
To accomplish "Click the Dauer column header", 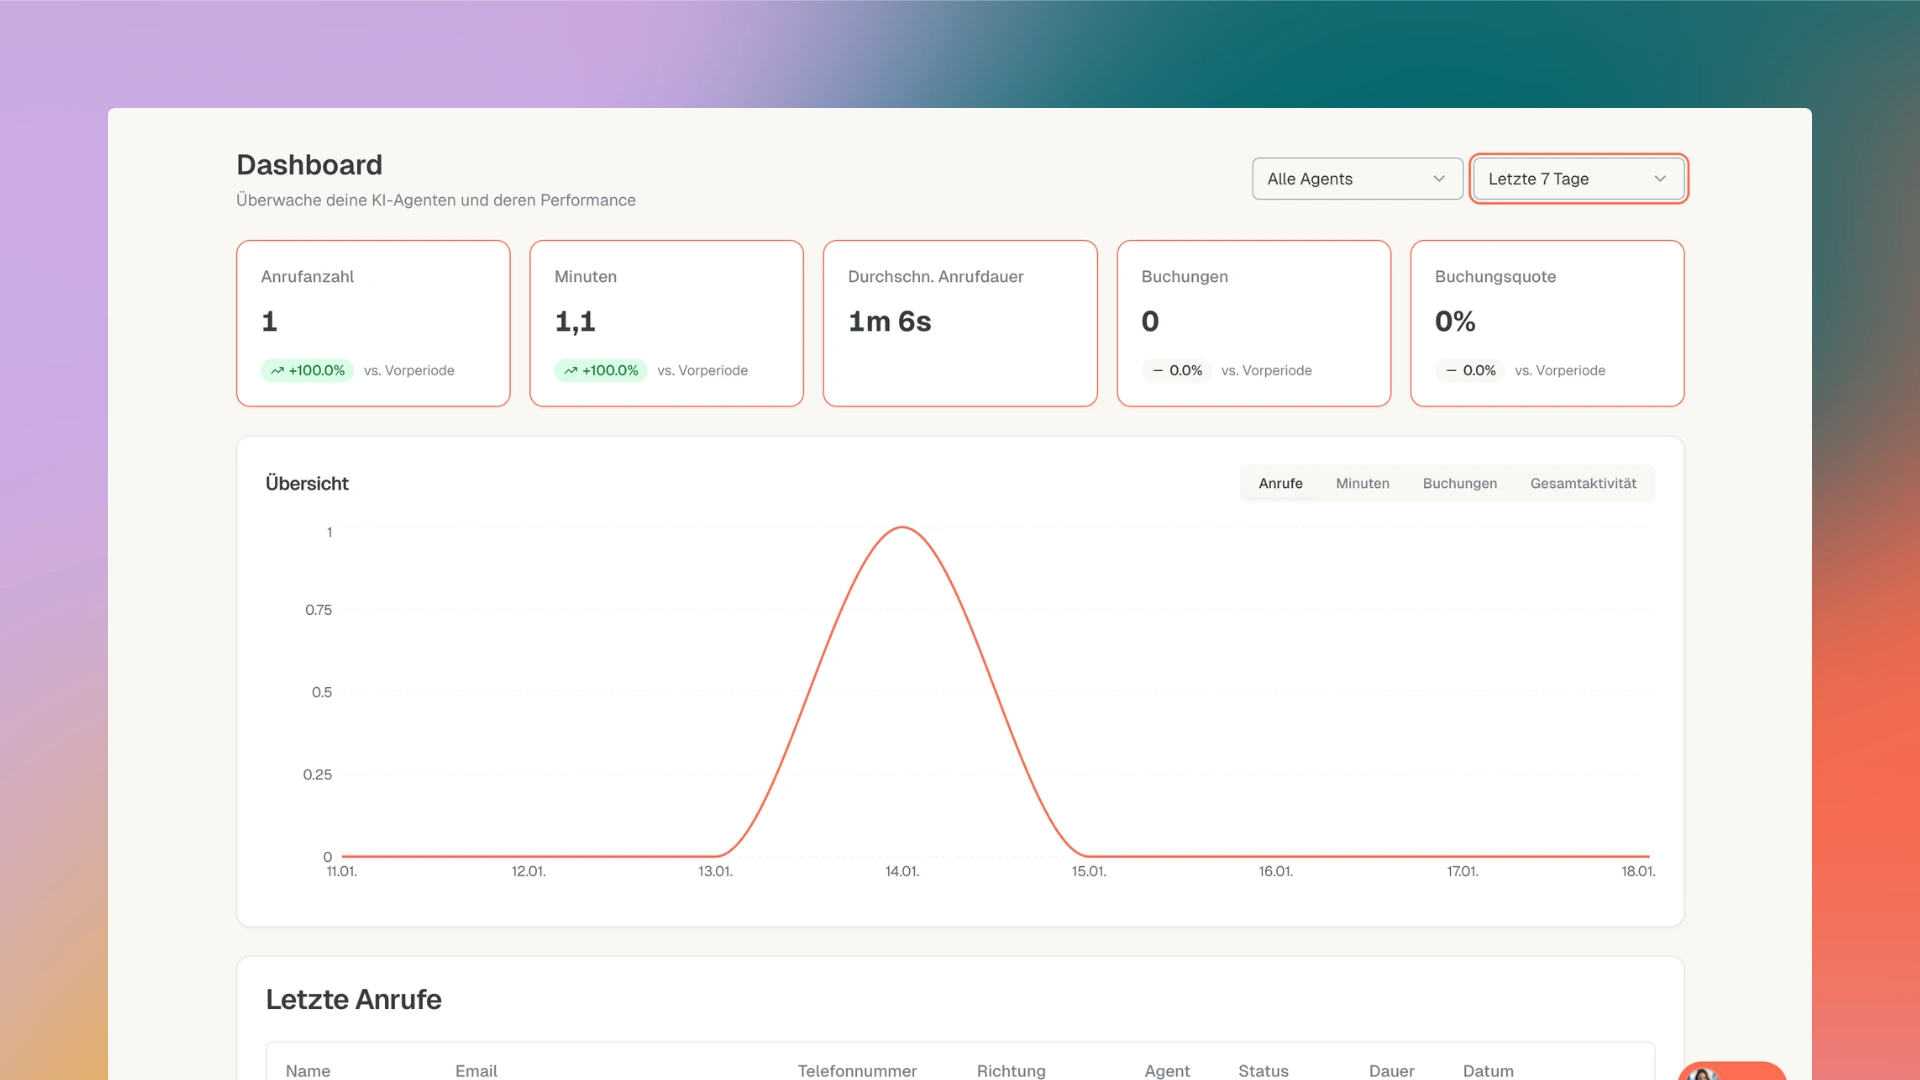I will (x=1390, y=1070).
